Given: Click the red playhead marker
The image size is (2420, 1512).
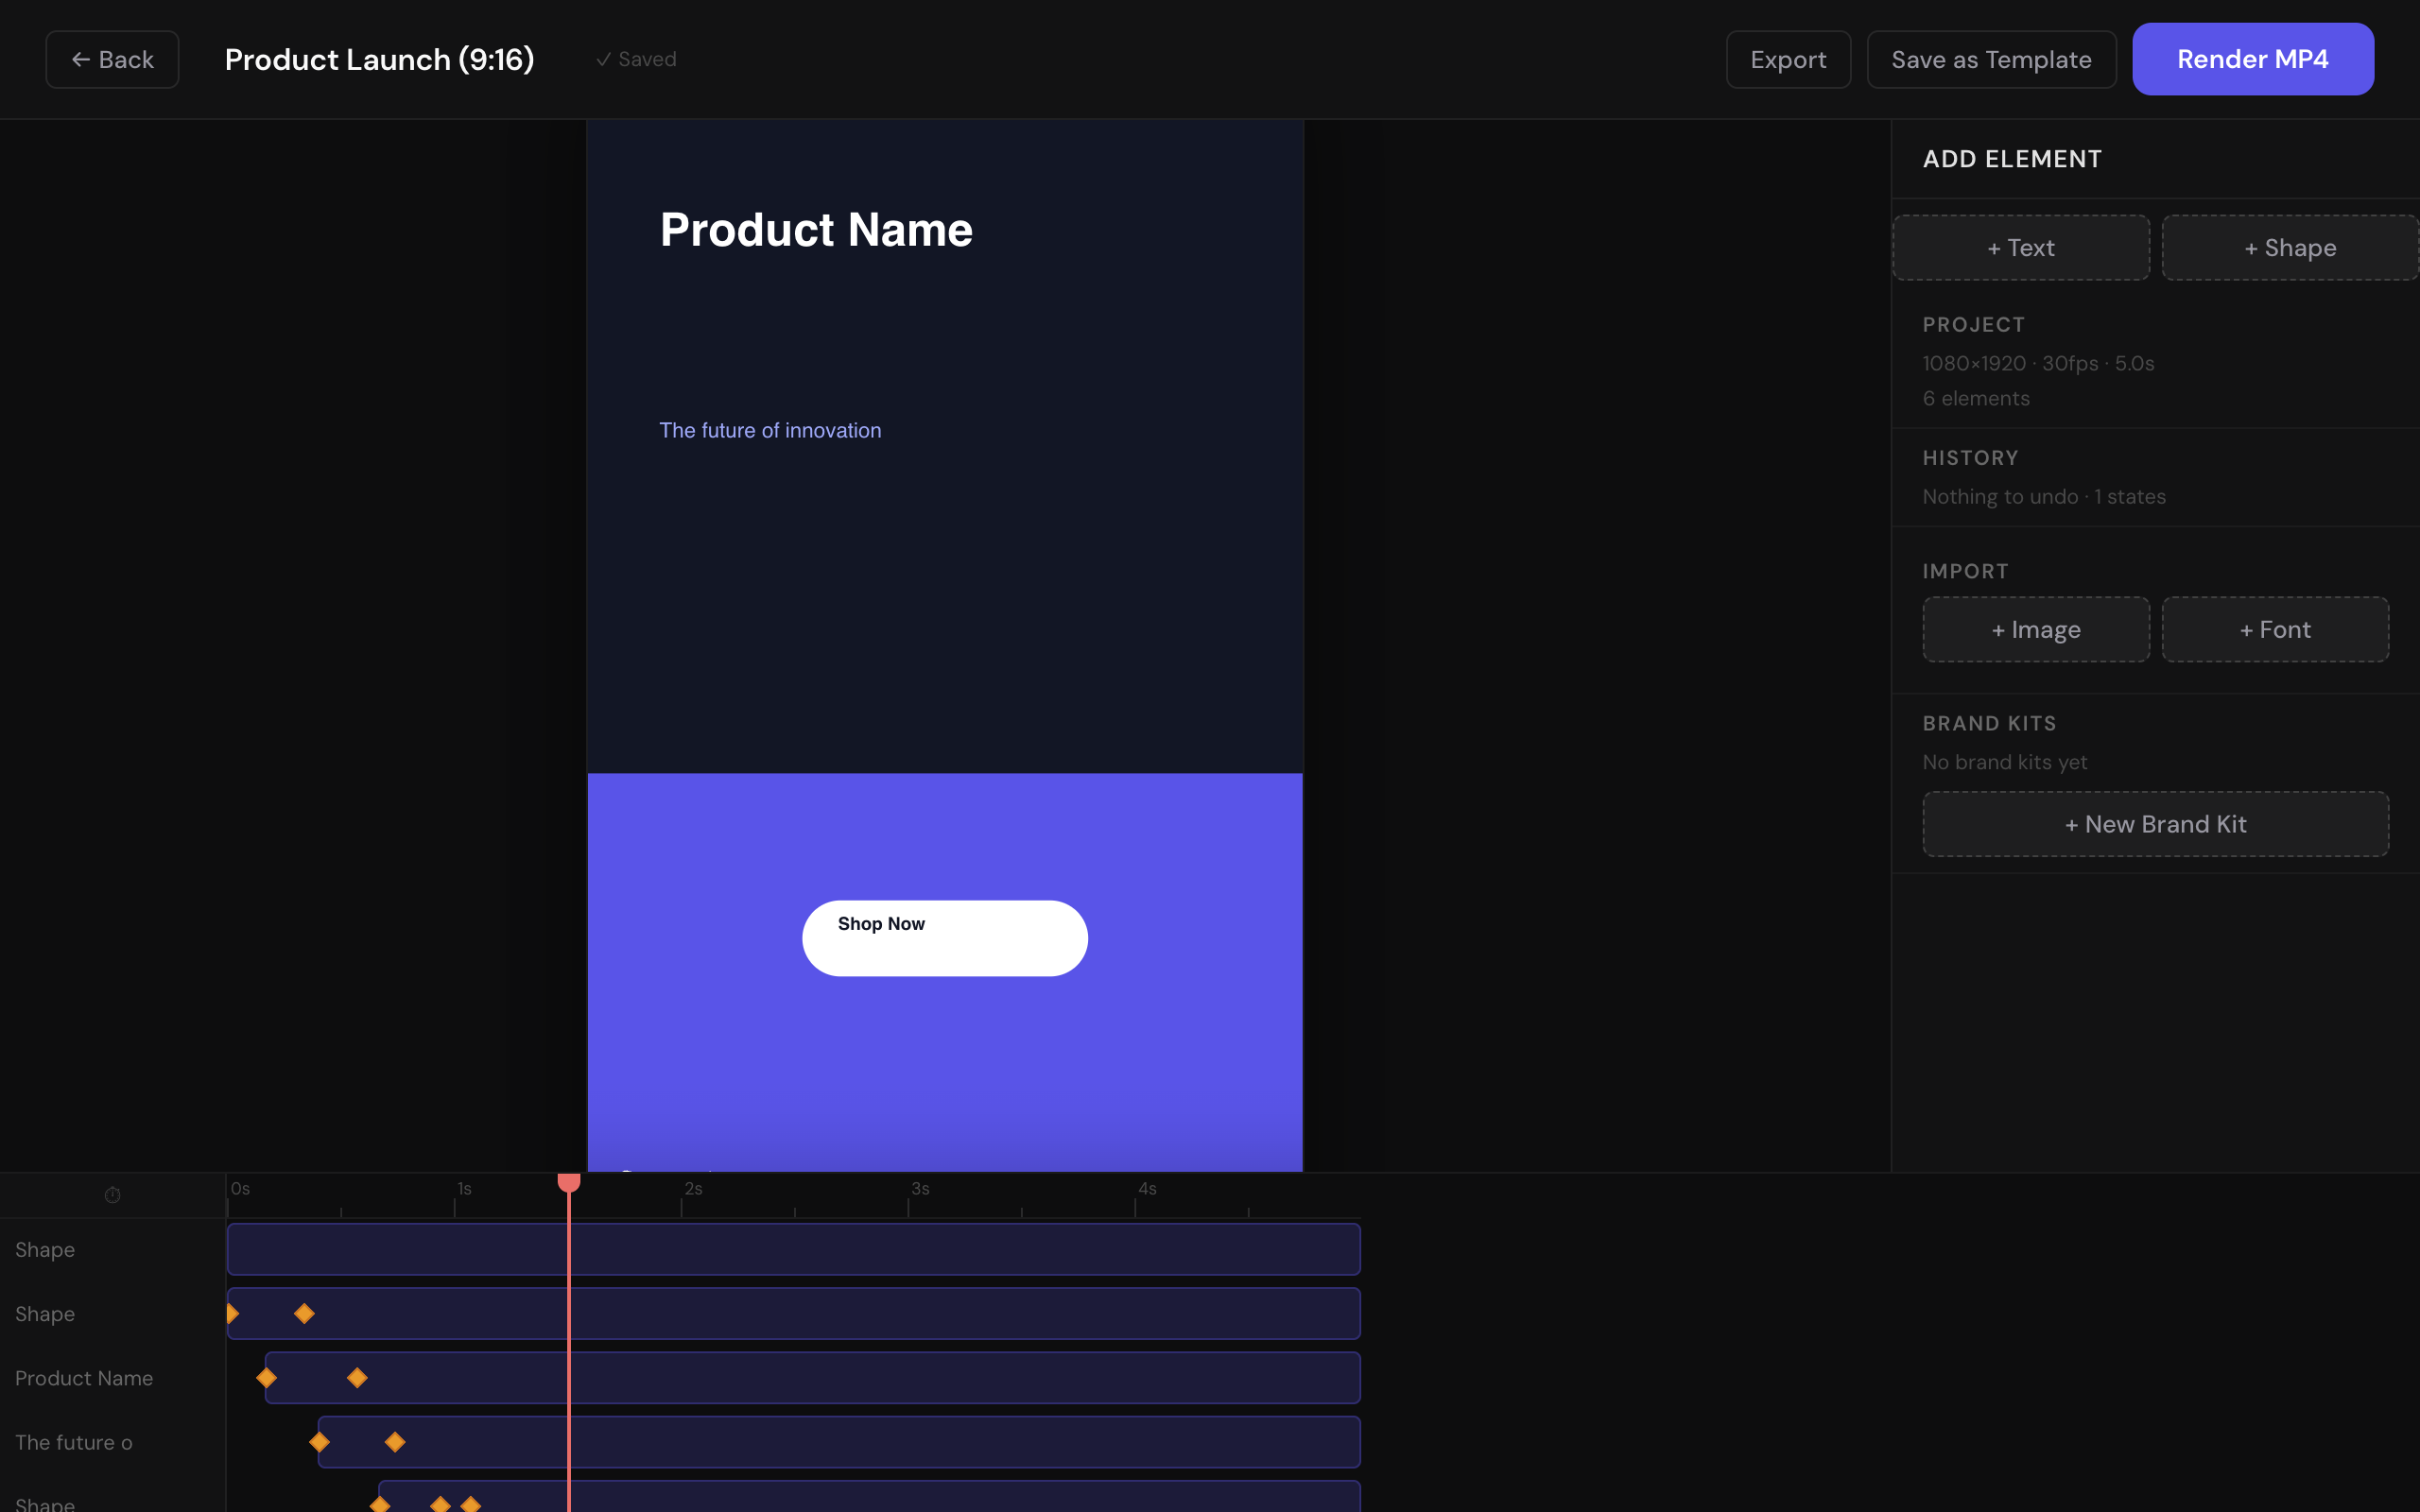Looking at the screenshot, I should [x=569, y=1182].
